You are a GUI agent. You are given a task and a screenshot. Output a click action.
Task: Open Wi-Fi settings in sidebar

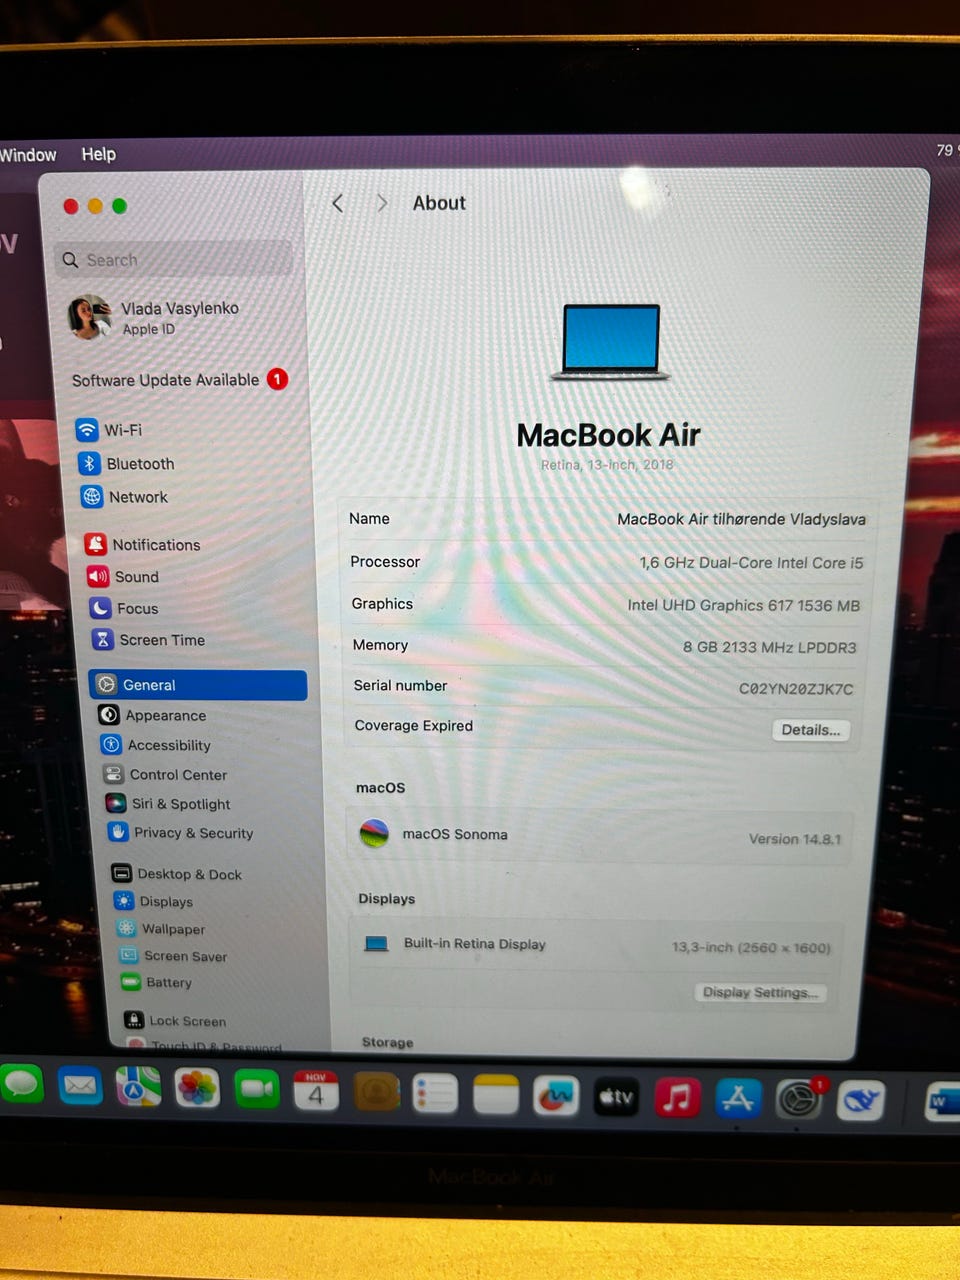click(110, 430)
